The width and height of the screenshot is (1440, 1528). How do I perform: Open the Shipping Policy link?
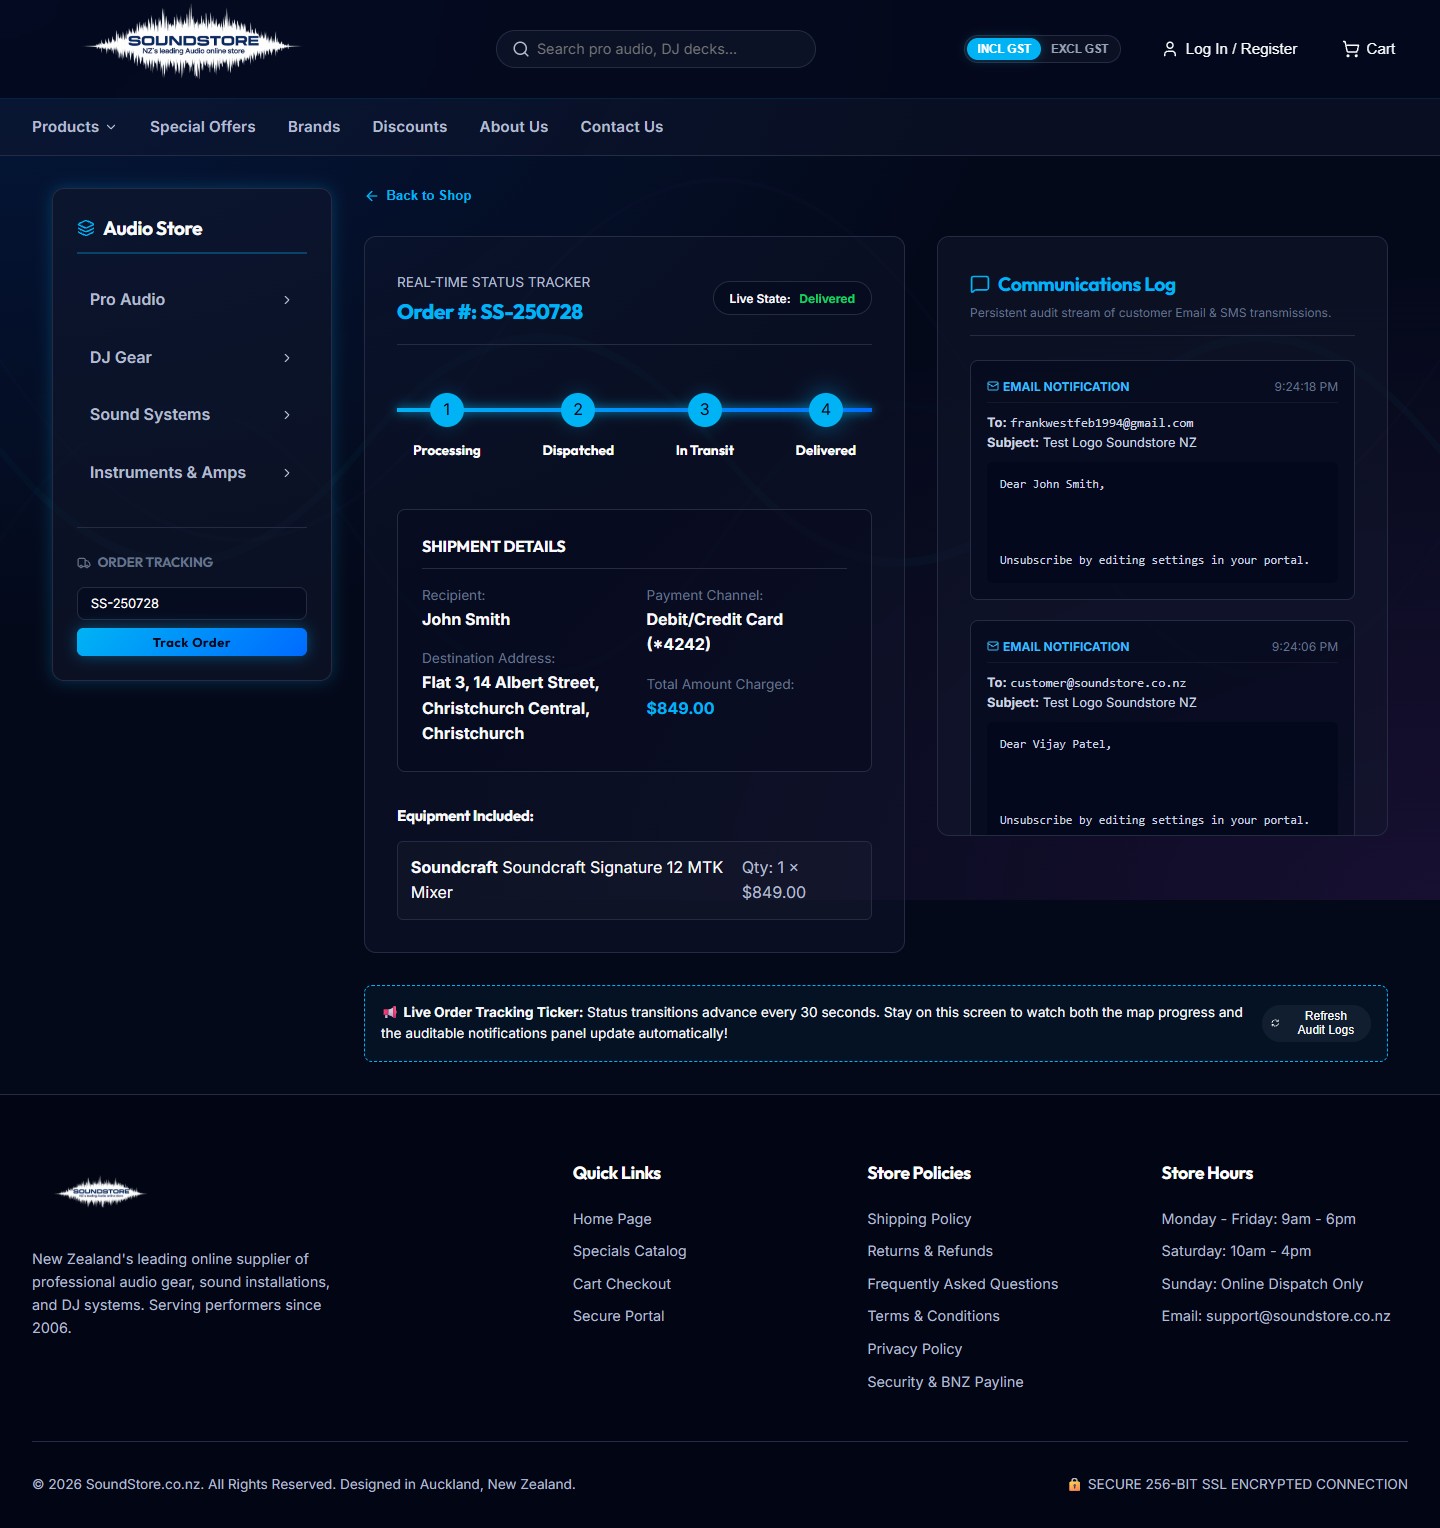coord(919,1219)
